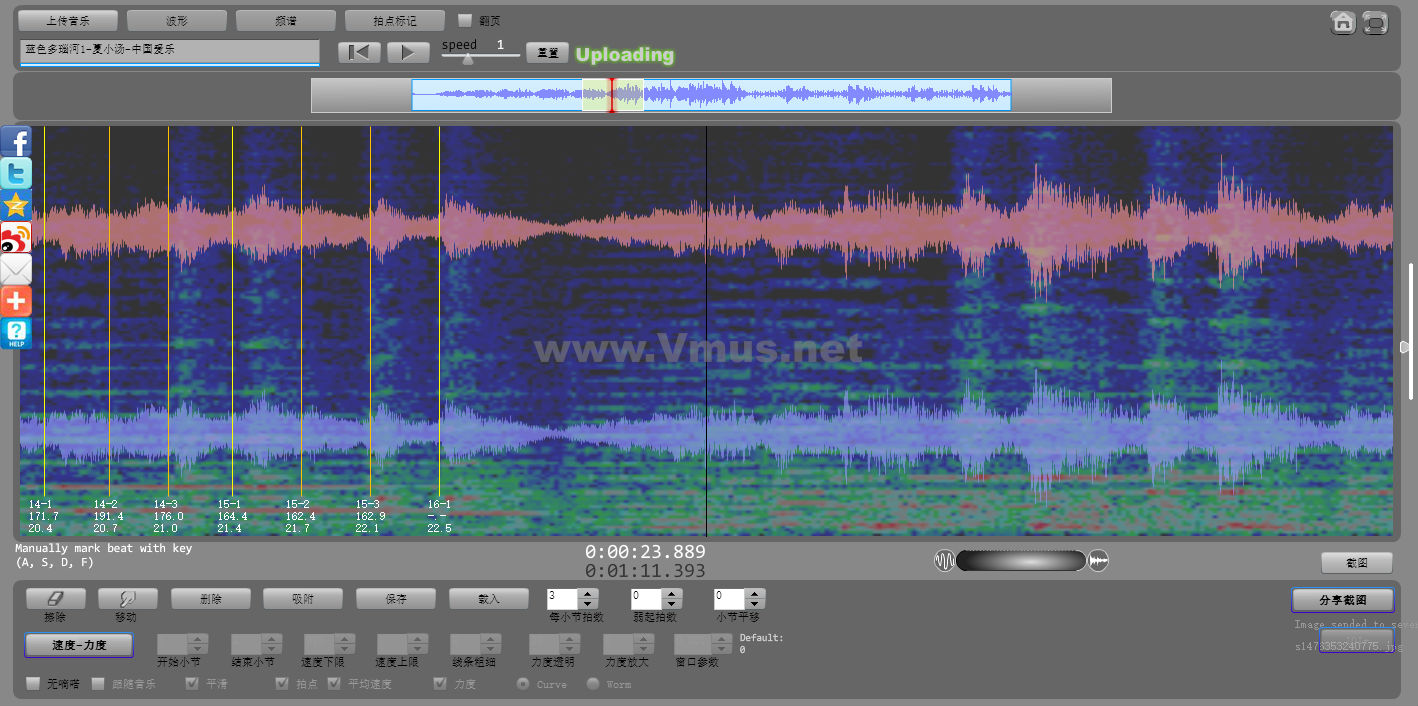Click the 力度放大 spinner

click(x=628, y=644)
